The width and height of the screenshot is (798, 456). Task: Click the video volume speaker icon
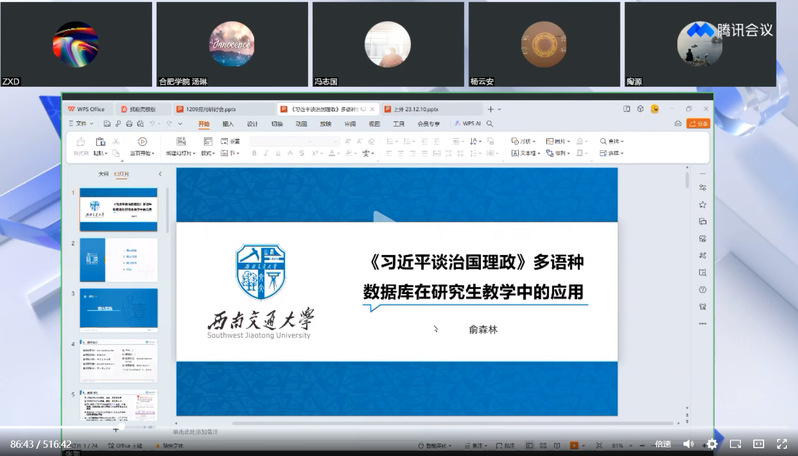pos(688,444)
